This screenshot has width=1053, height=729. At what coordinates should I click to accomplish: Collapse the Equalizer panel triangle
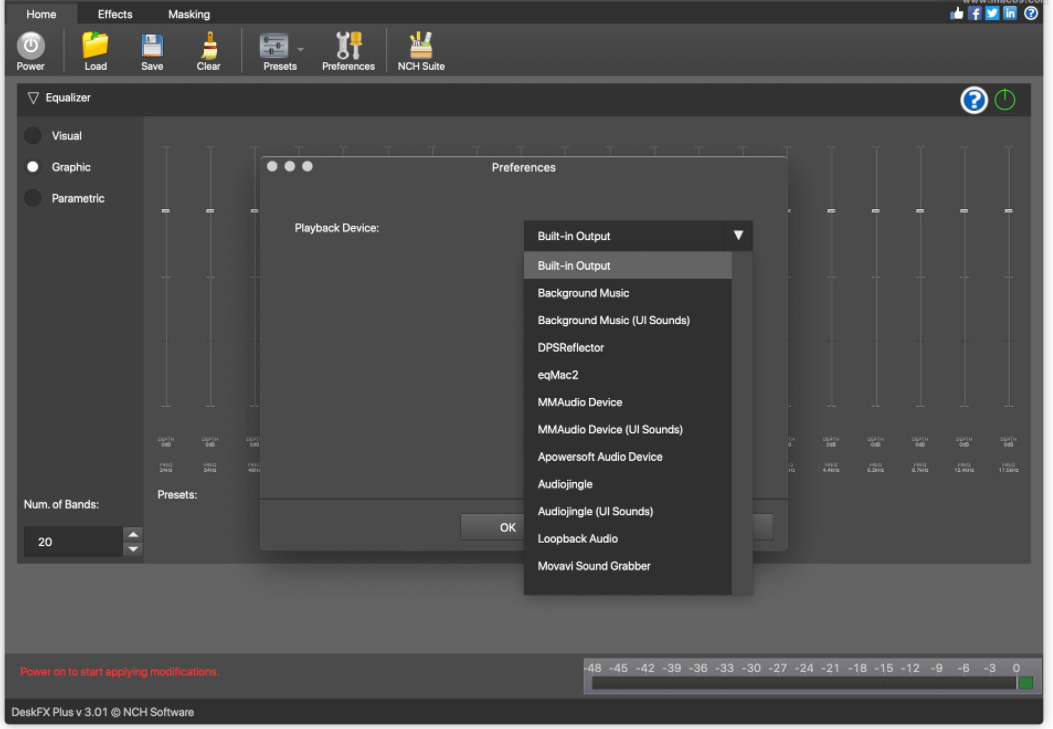(33, 98)
